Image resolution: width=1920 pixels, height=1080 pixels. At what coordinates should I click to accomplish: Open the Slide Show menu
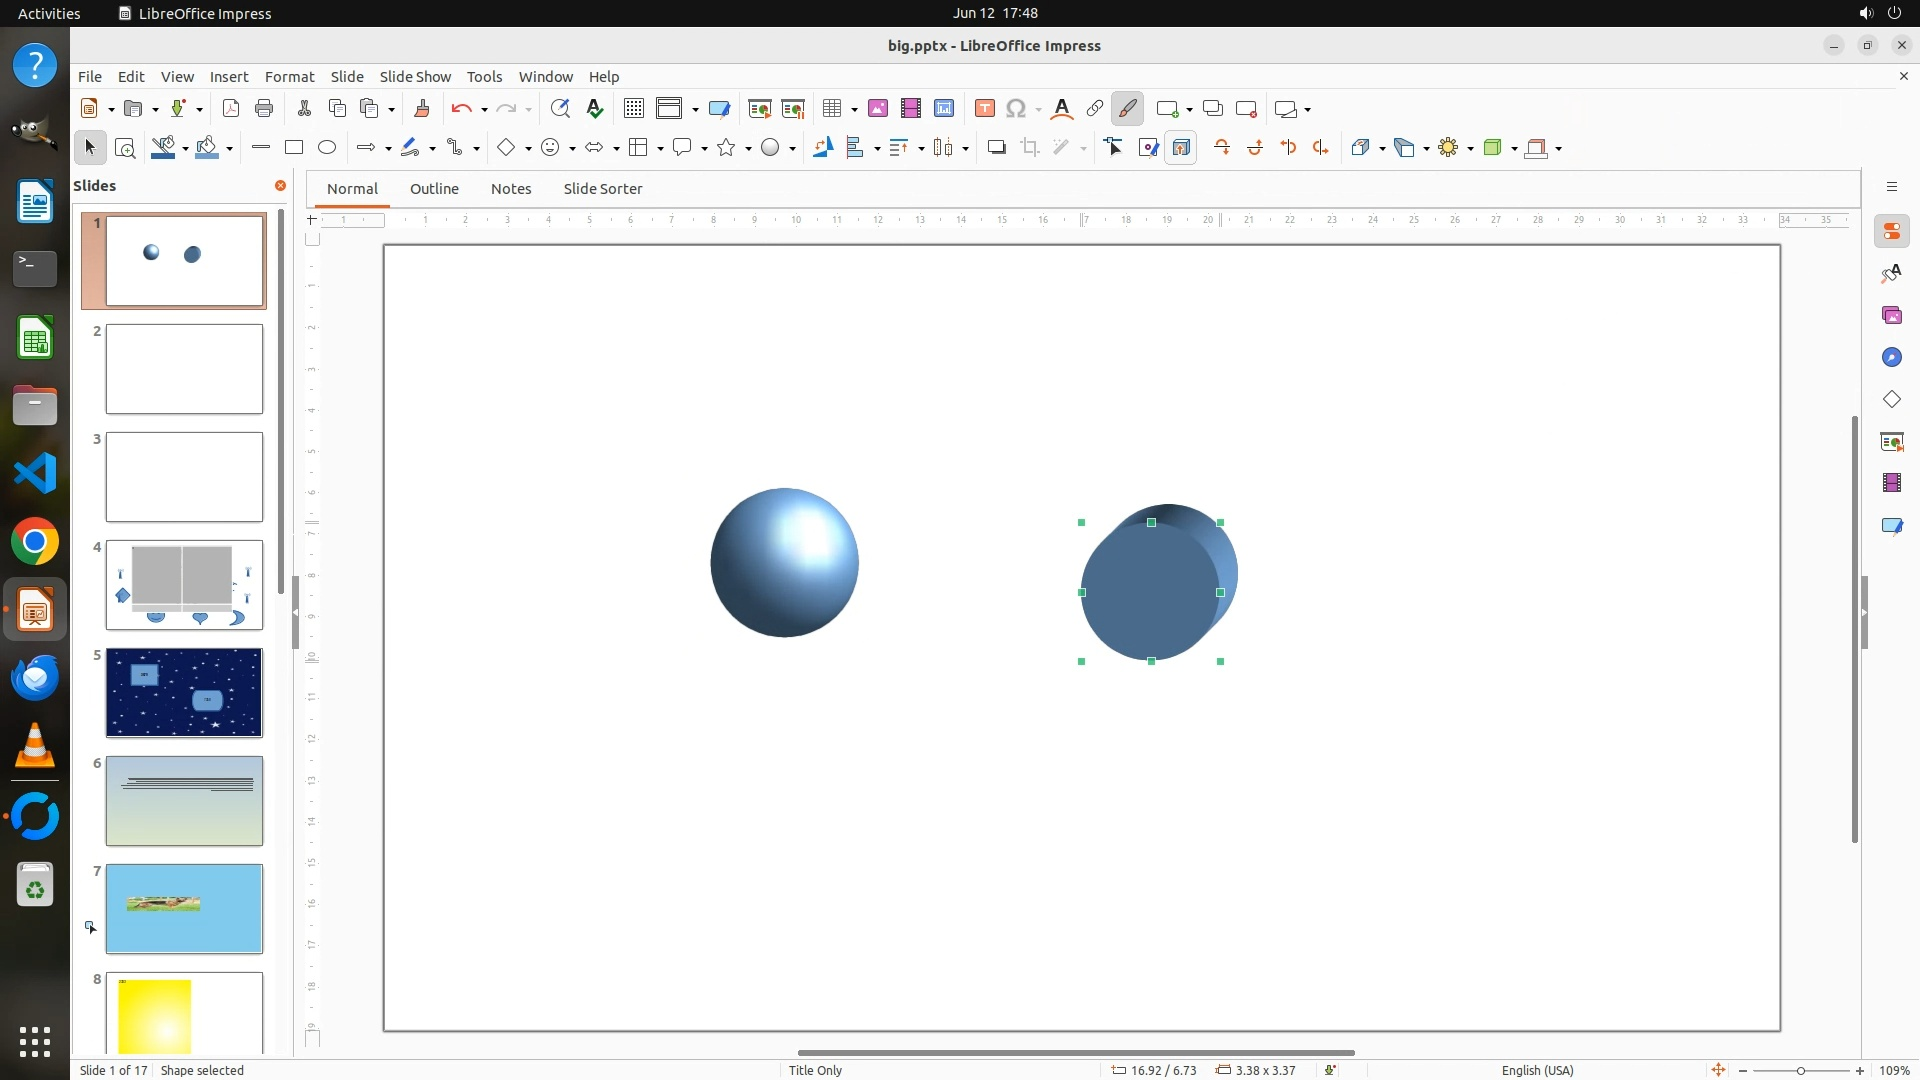click(414, 77)
